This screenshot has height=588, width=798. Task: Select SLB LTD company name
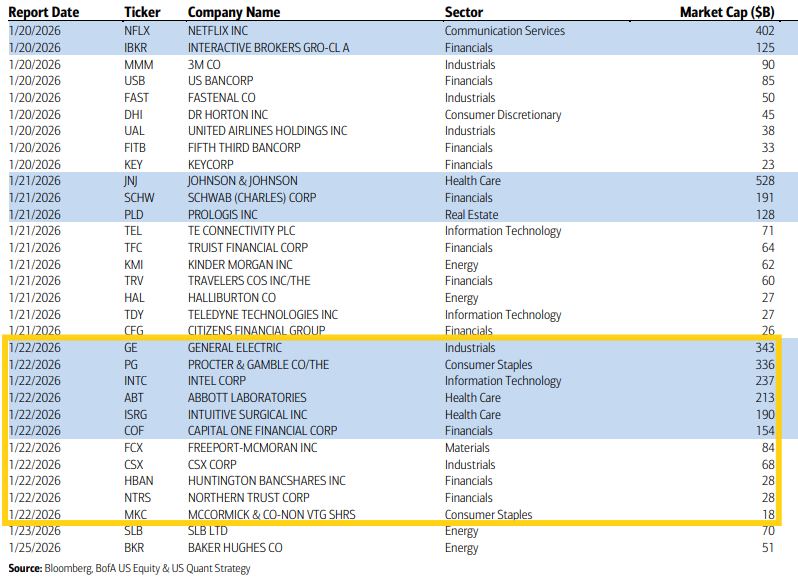tap(208, 531)
